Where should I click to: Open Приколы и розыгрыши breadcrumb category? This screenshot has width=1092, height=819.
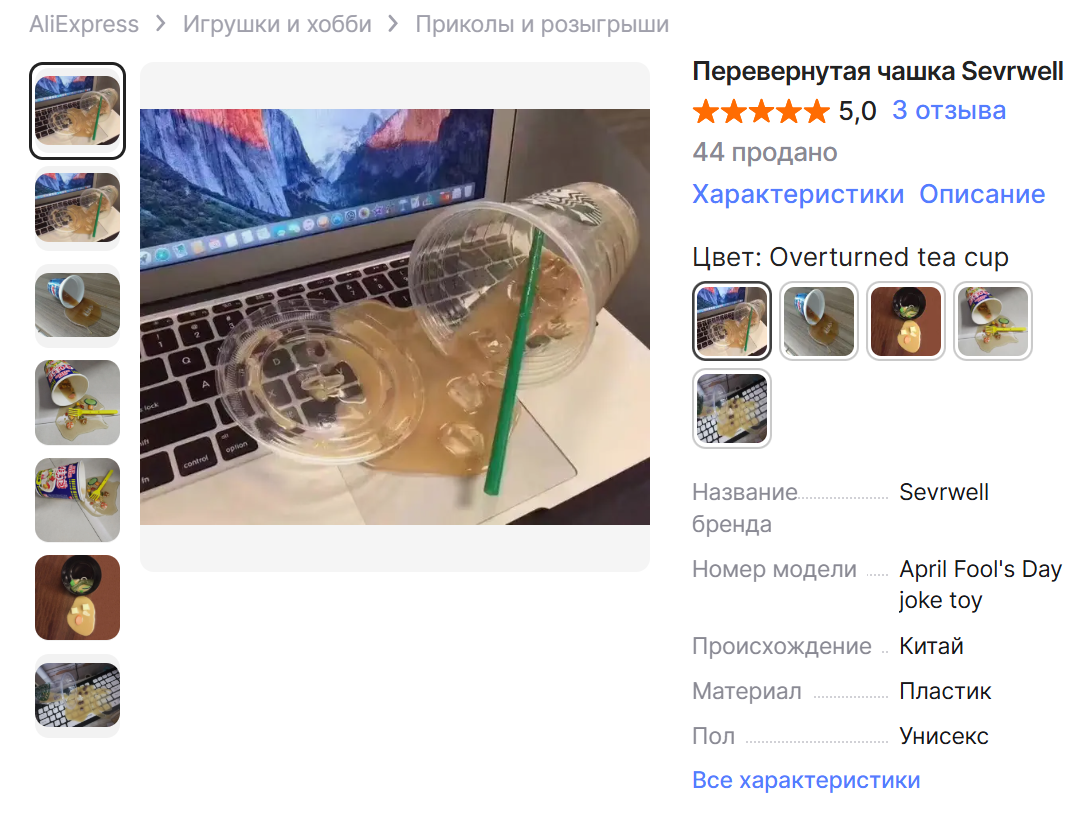coord(542,24)
